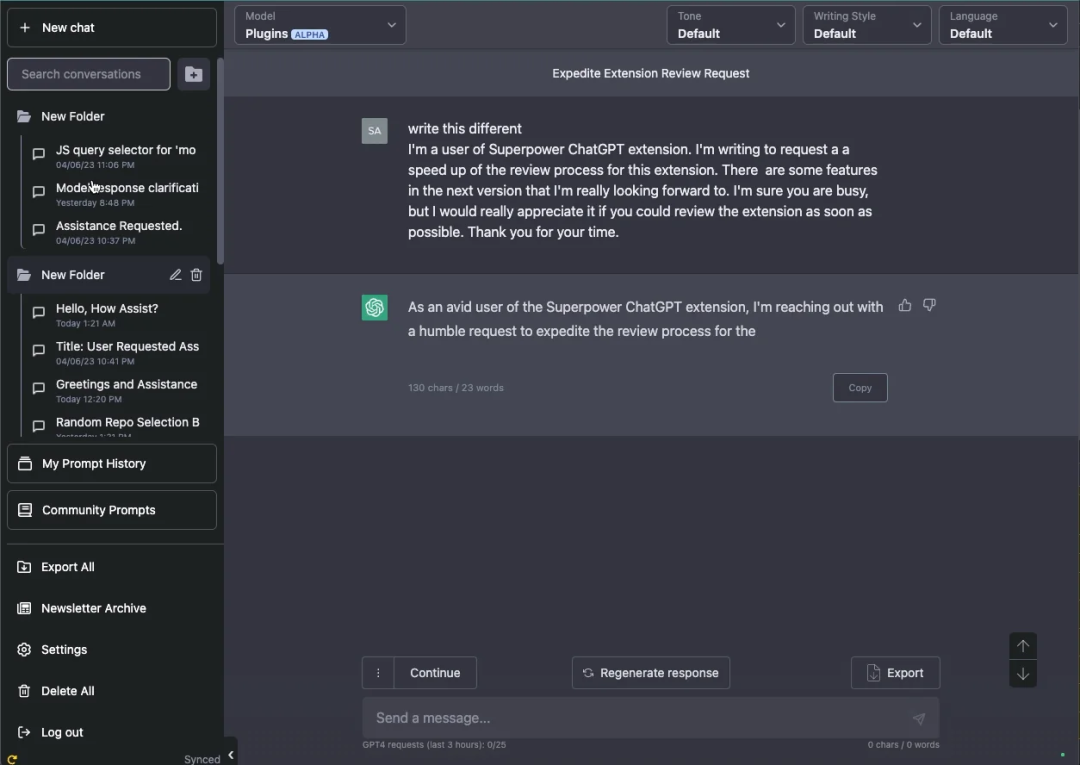
Task: Give the response a thumbs down
Action: click(929, 305)
